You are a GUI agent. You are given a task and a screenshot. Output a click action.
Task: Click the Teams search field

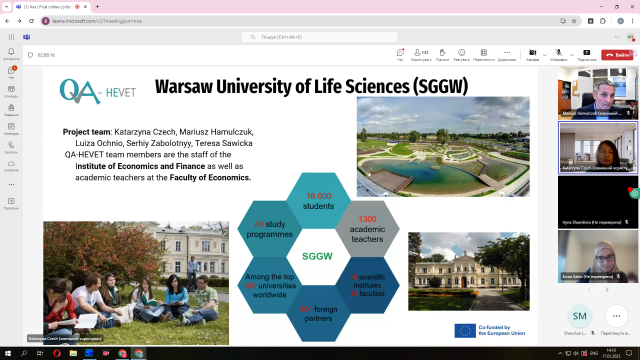[319, 37]
